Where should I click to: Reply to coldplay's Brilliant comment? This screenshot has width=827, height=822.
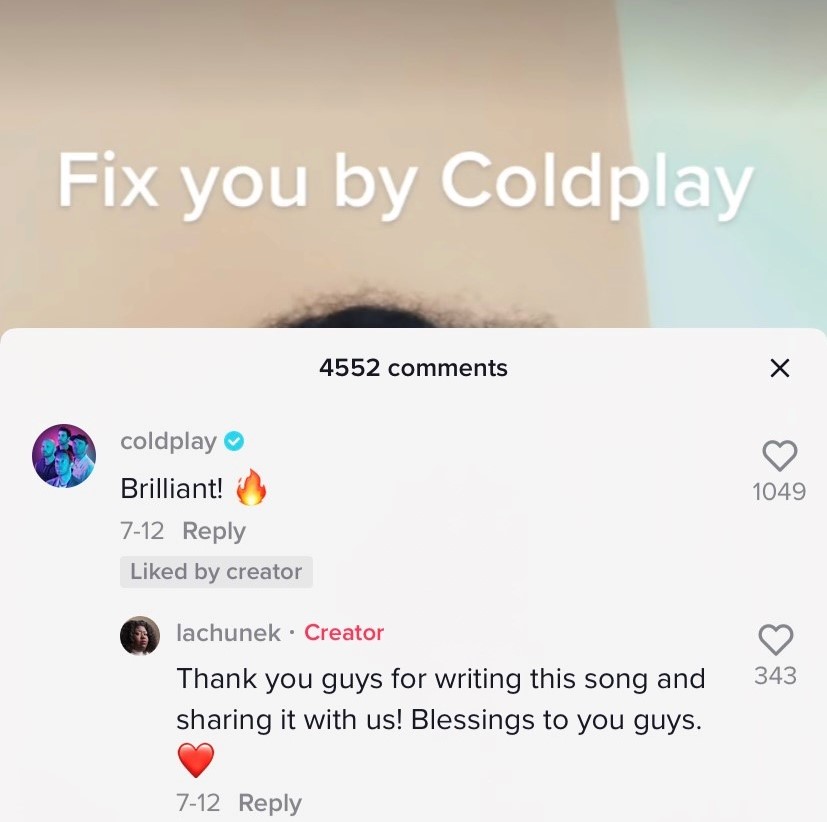tap(214, 531)
